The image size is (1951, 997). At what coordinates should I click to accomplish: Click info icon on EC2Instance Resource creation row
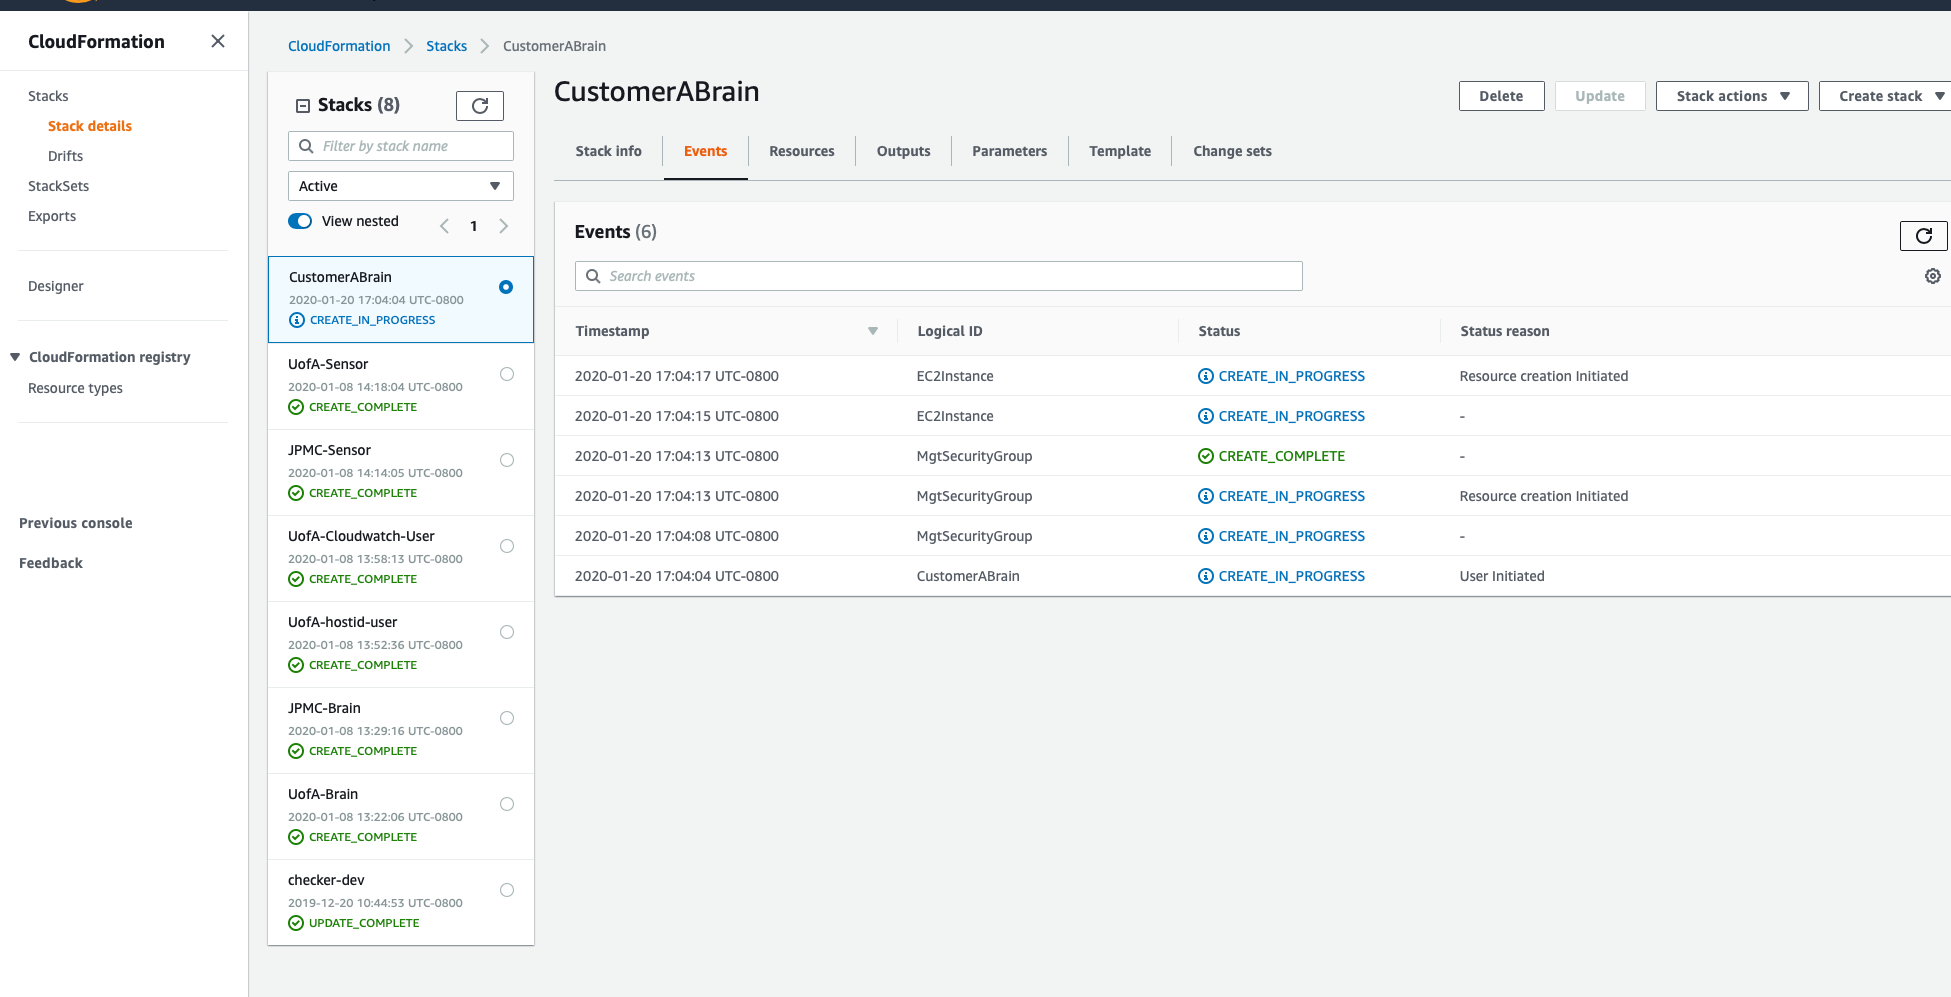[x=1206, y=376]
